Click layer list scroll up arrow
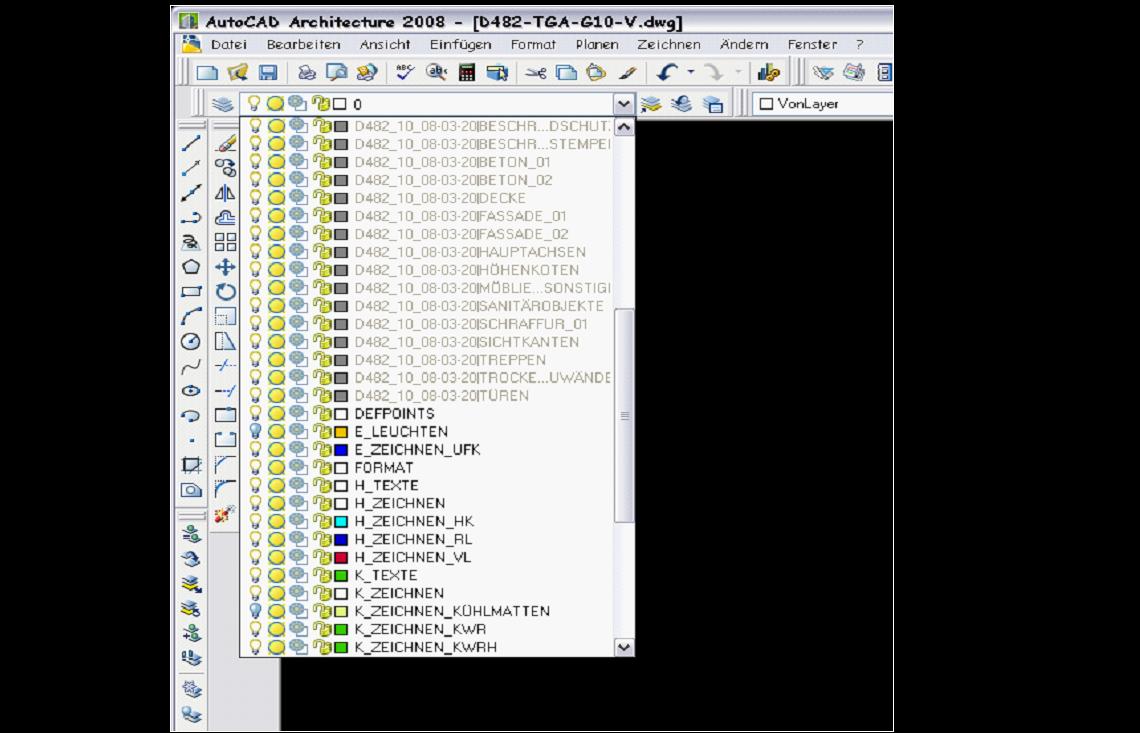 tap(624, 127)
